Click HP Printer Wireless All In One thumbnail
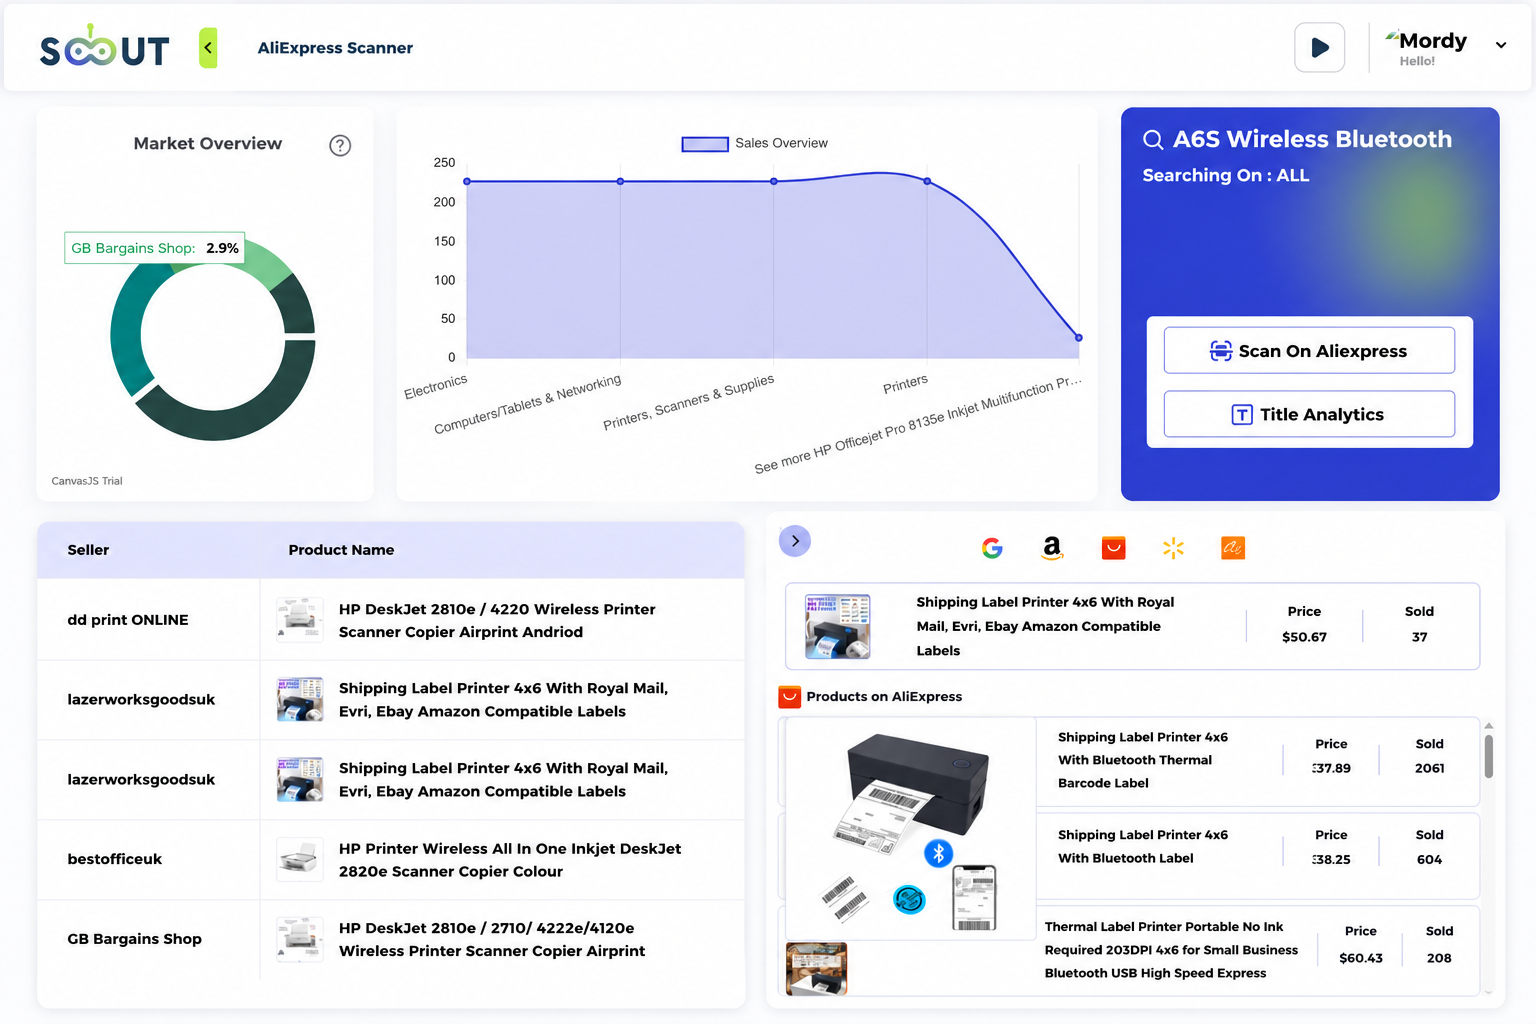Viewport: 1536px width, 1024px height. (300, 860)
